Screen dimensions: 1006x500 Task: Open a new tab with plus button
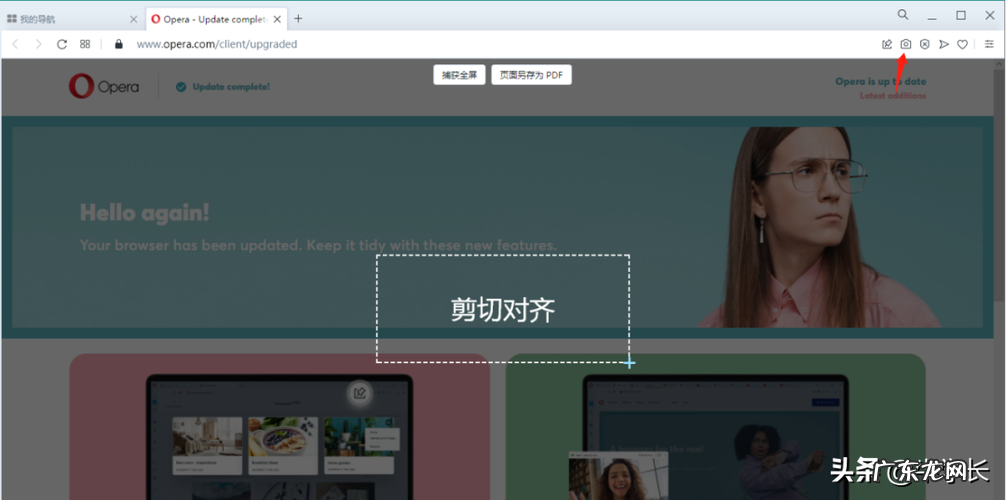coord(298,18)
